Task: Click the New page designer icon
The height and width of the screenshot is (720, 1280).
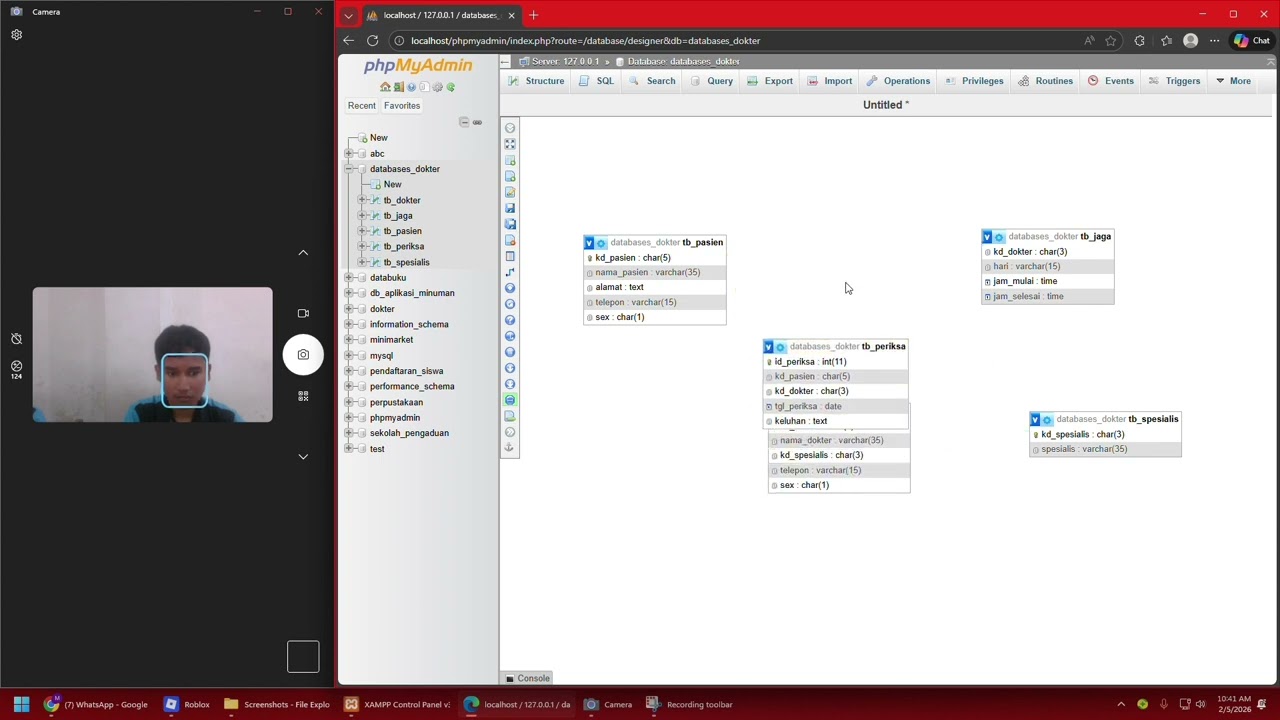Action: [x=510, y=176]
